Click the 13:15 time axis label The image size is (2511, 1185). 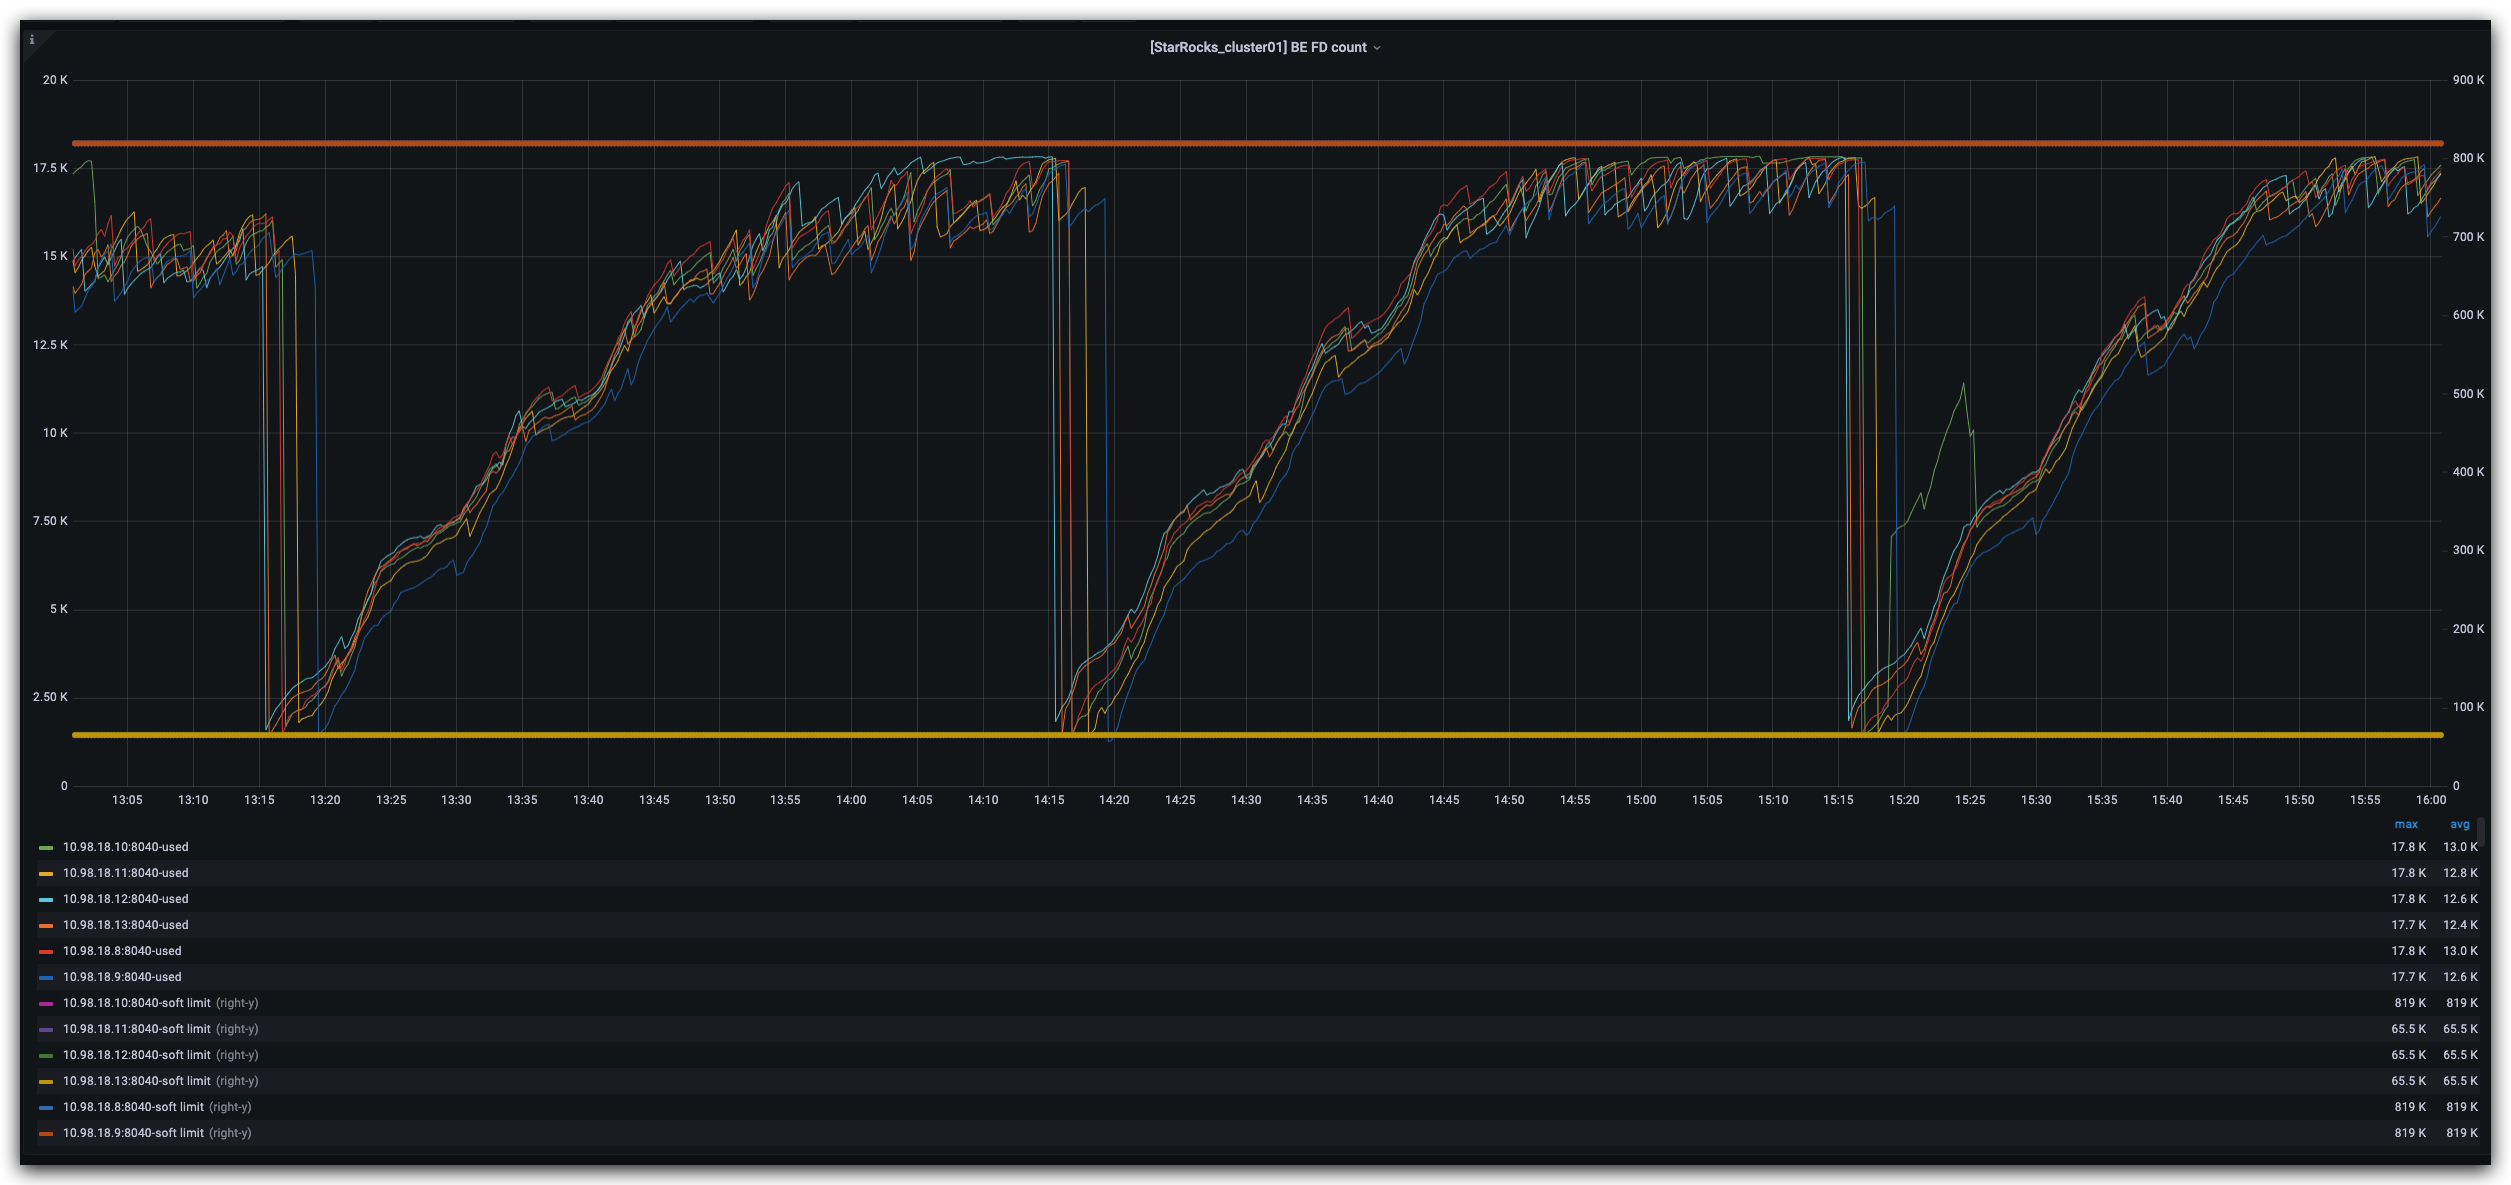tap(259, 800)
